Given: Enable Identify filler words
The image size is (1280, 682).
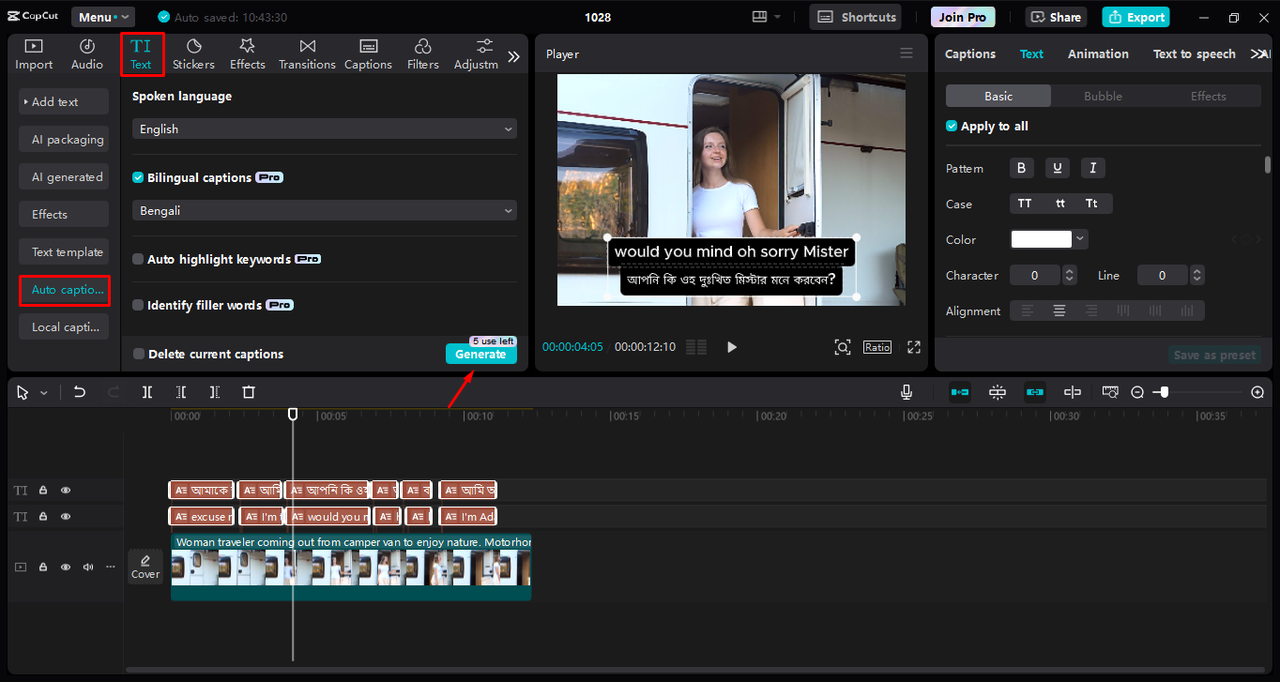Looking at the screenshot, I should click(x=138, y=305).
